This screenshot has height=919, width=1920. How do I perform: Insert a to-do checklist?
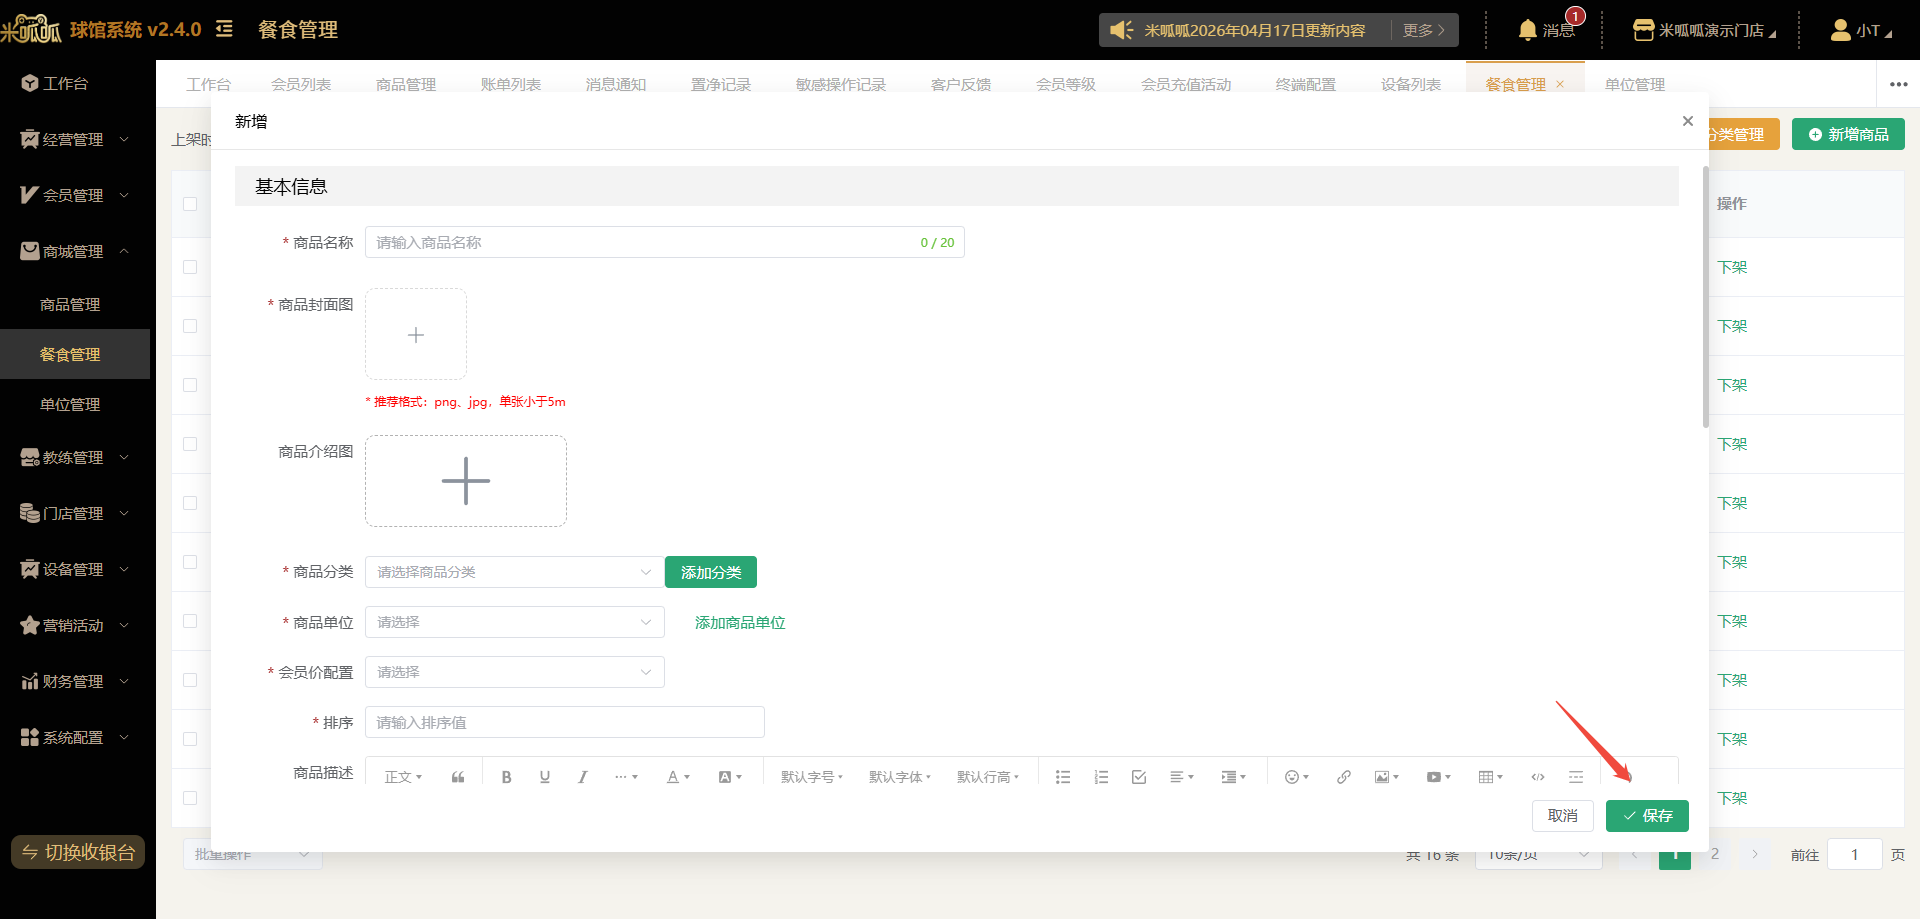click(x=1139, y=777)
